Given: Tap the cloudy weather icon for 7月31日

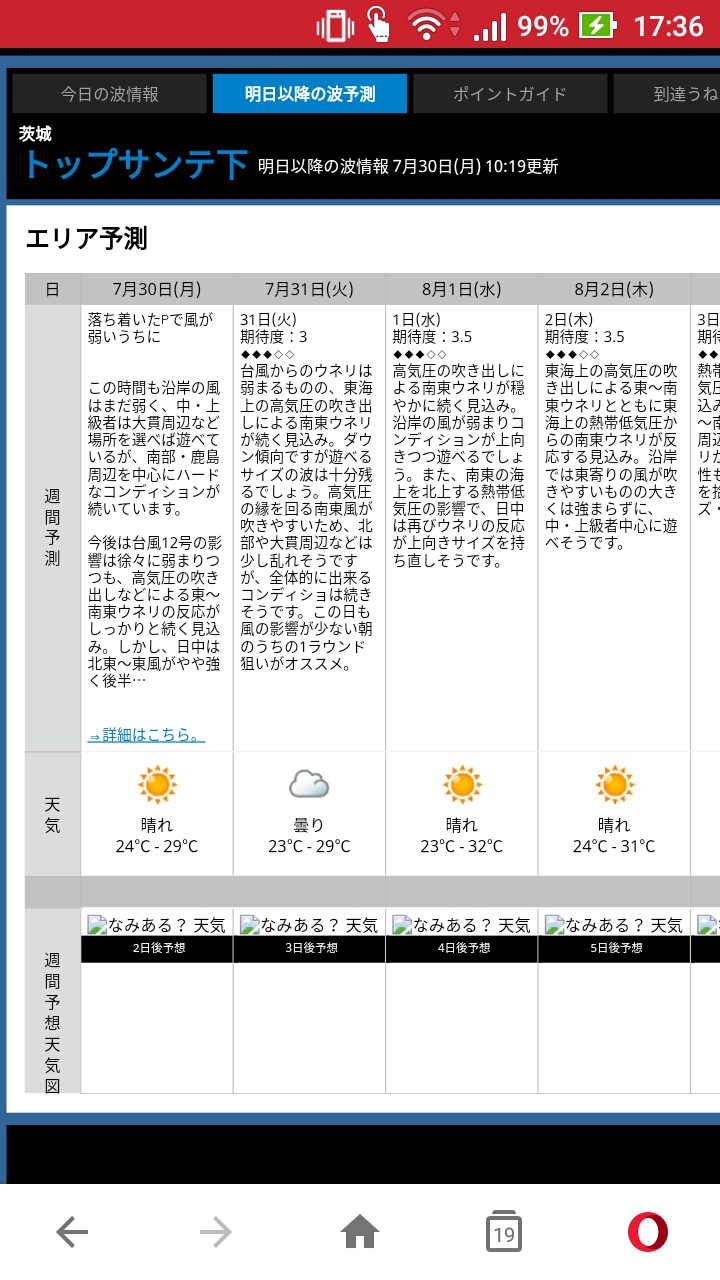Looking at the screenshot, I should 309,785.
